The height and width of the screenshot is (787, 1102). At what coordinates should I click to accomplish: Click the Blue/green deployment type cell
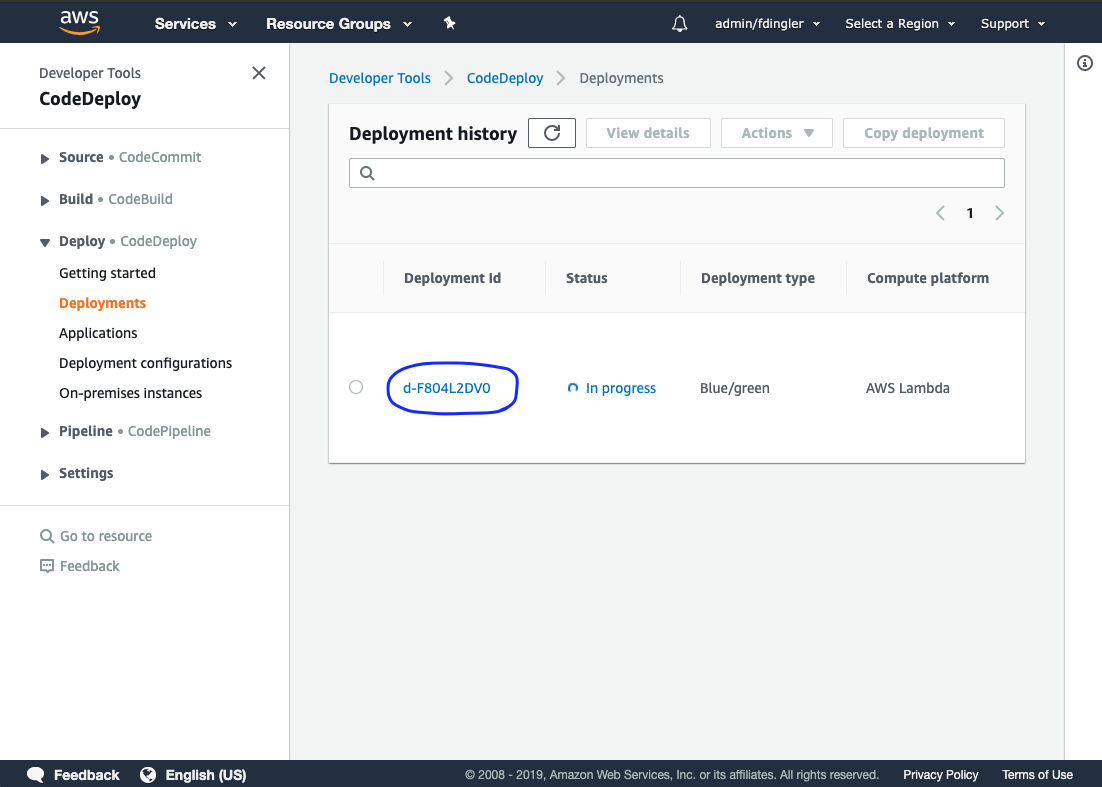click(x=734, y=388)
